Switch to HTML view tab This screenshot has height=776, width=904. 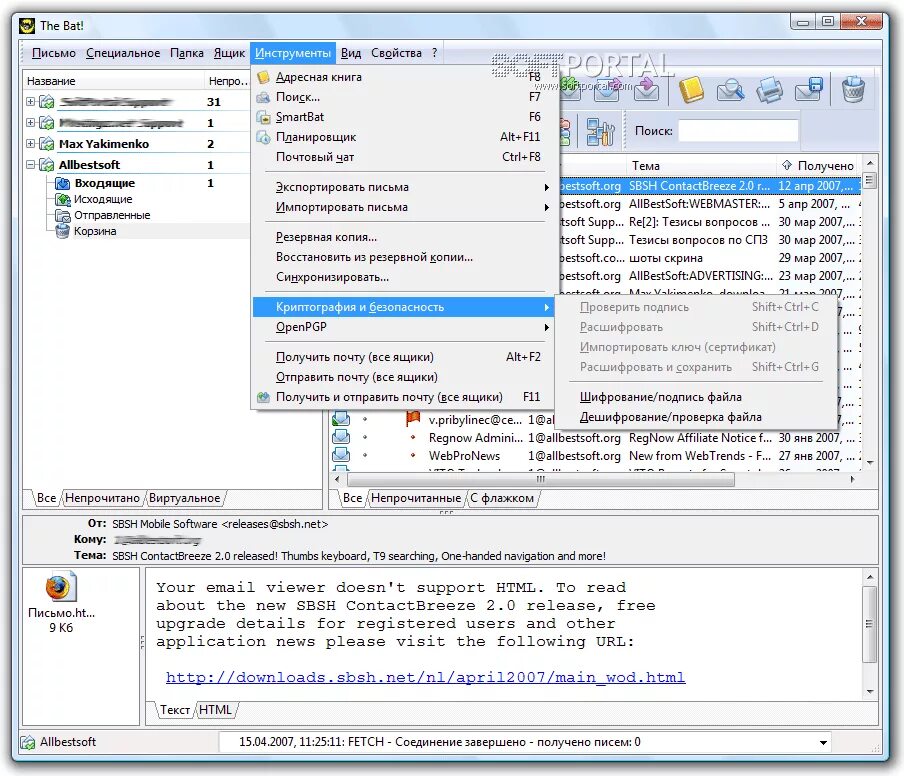215,710
